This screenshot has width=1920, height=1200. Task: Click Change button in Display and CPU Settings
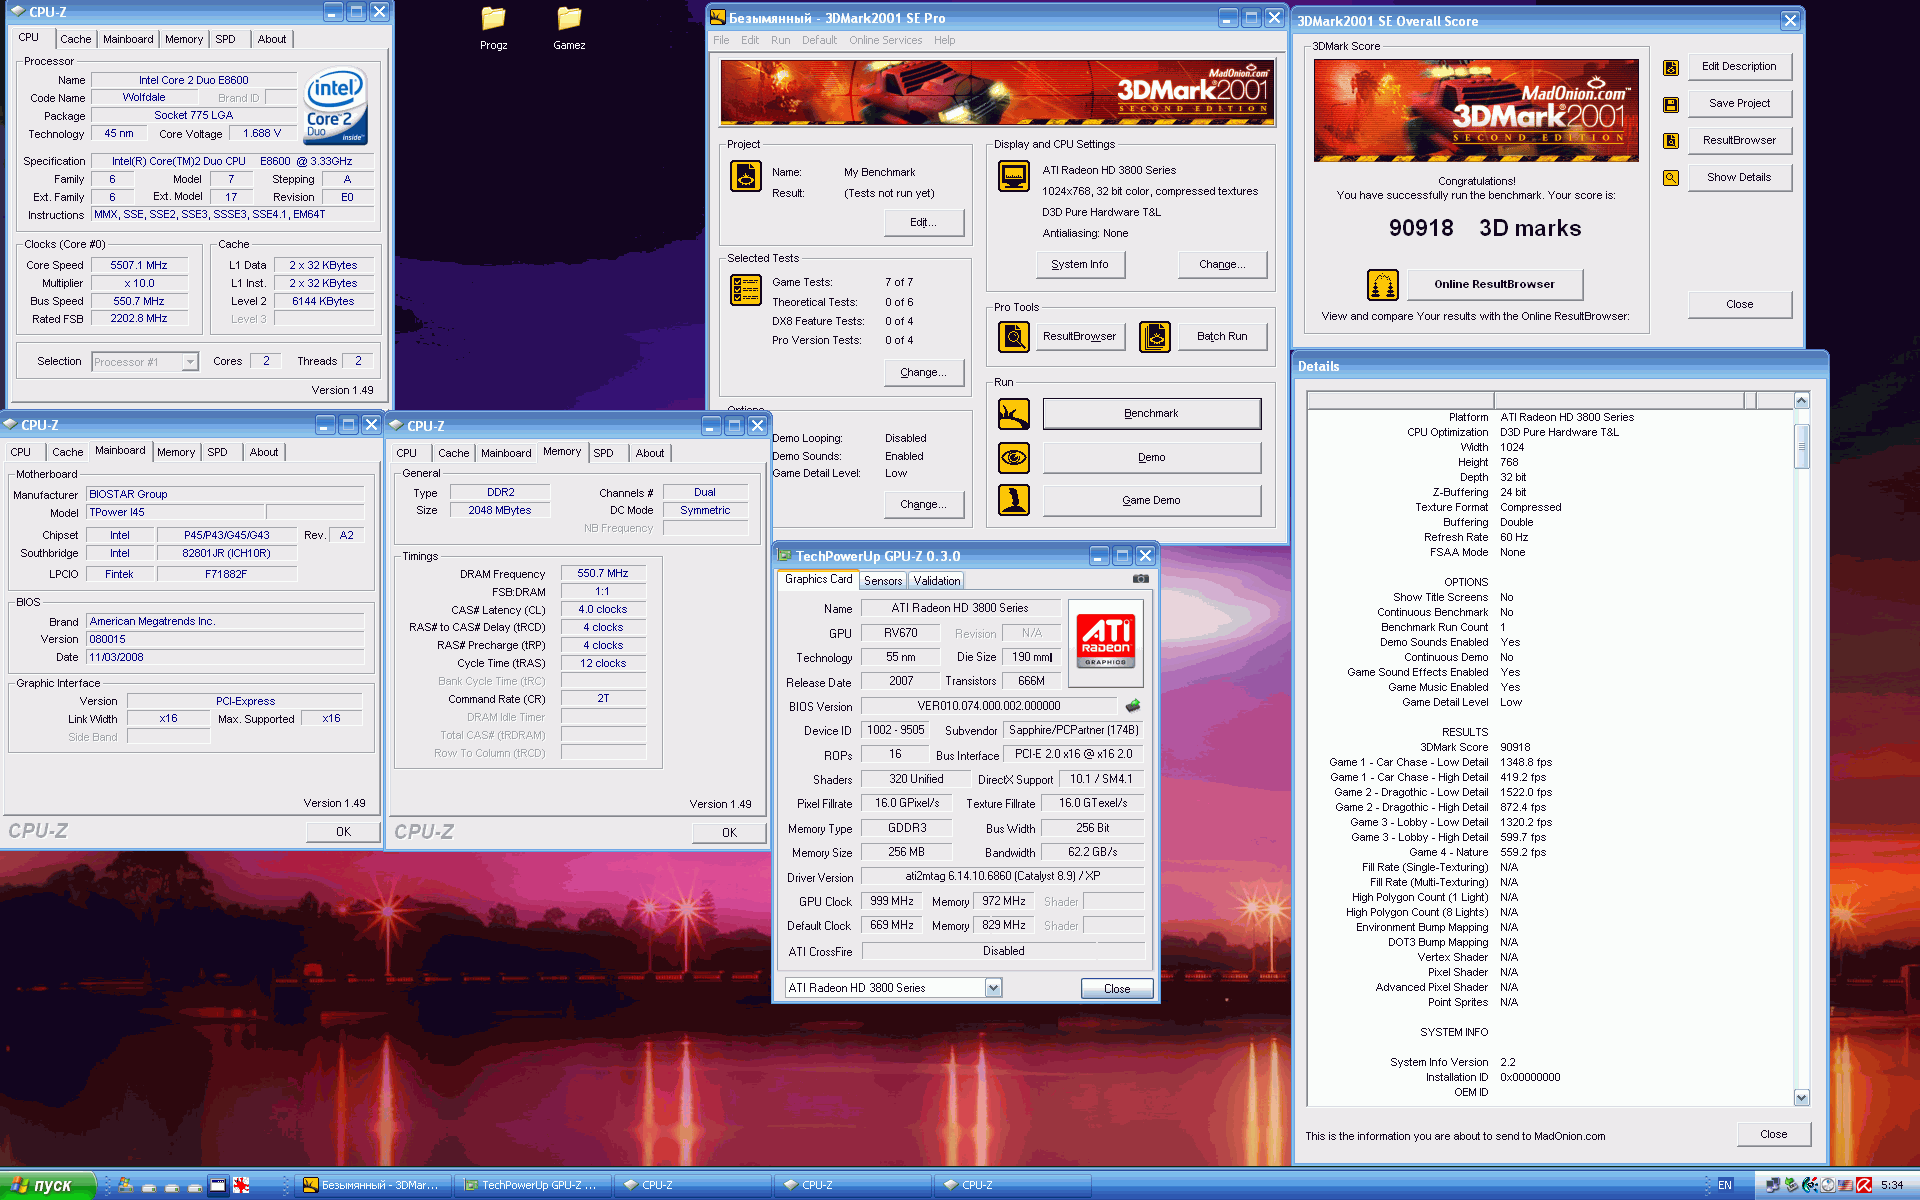(x=1222, y=264)
